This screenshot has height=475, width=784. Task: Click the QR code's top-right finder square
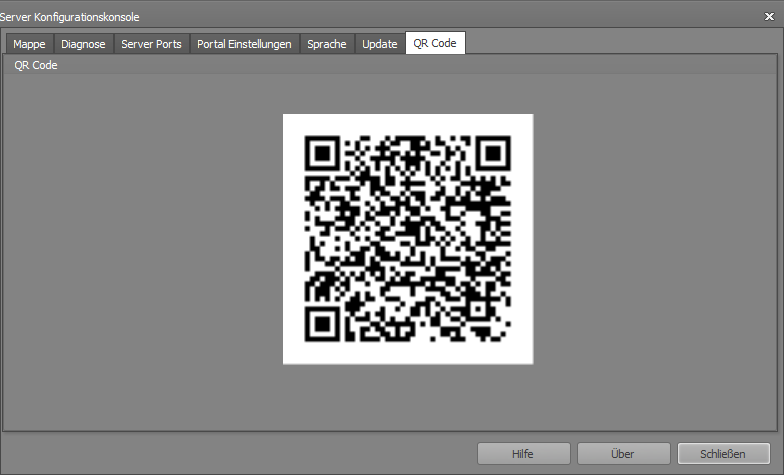[494, 153]
